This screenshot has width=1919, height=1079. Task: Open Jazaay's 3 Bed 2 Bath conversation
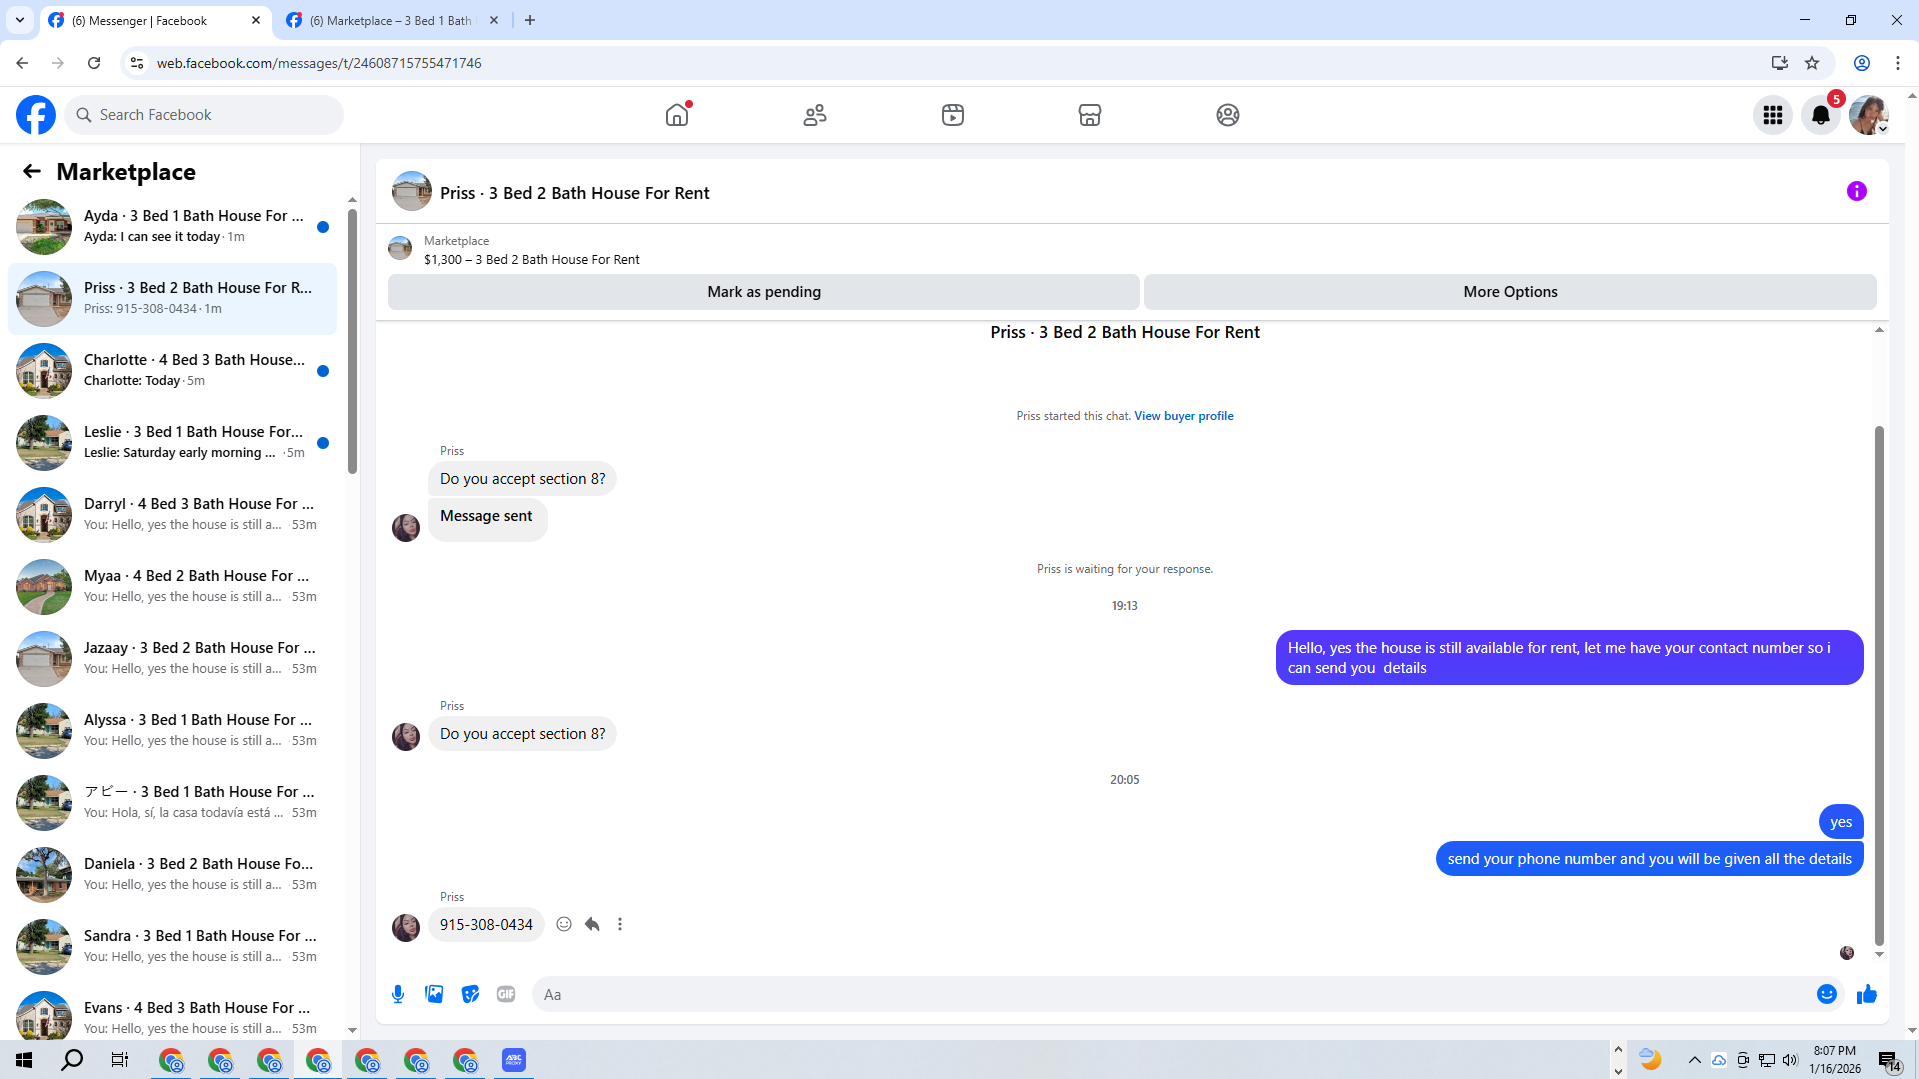pyautogui.click(x=172, y=659)
